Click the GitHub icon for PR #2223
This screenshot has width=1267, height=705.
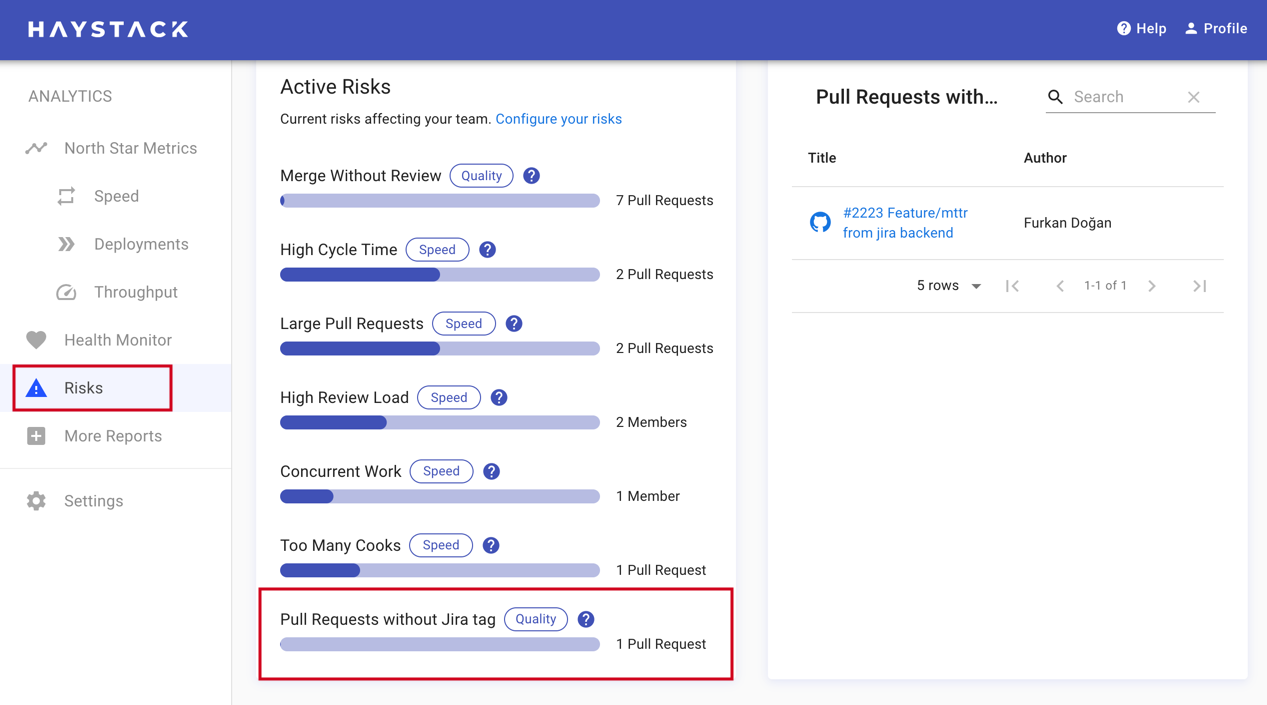click(820, 222)
